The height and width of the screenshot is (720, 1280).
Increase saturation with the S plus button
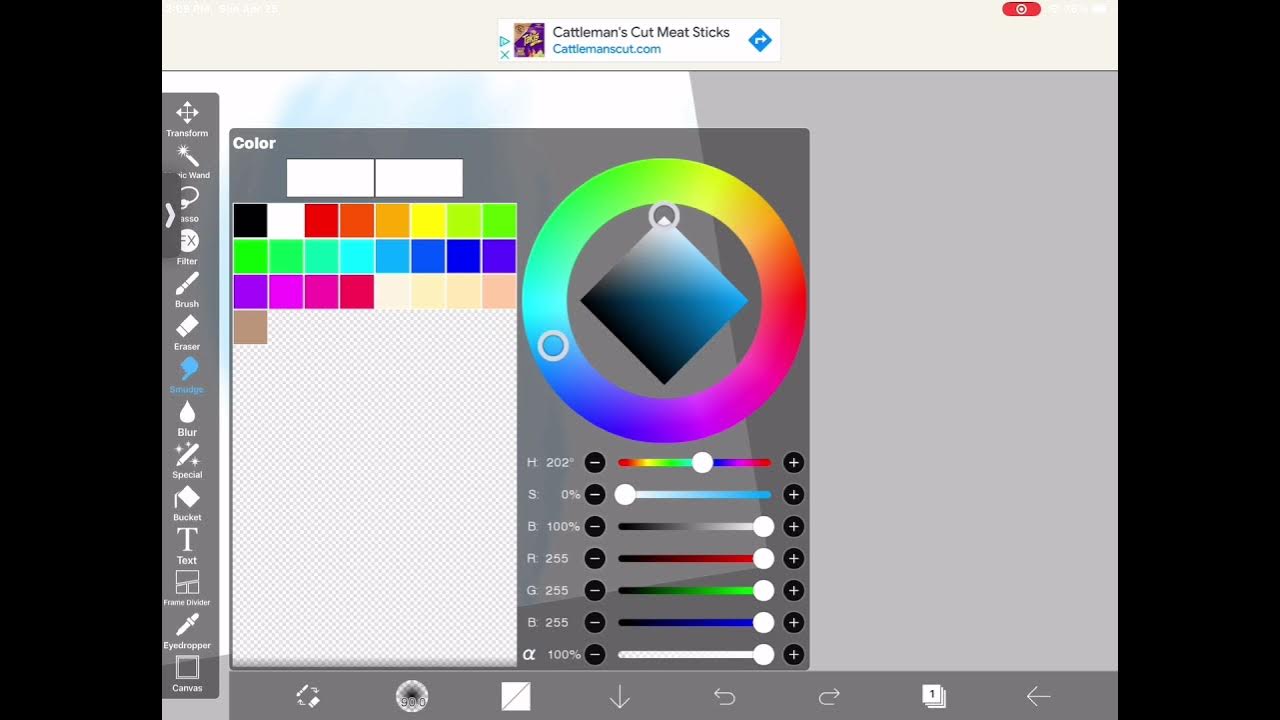[794, 495]
